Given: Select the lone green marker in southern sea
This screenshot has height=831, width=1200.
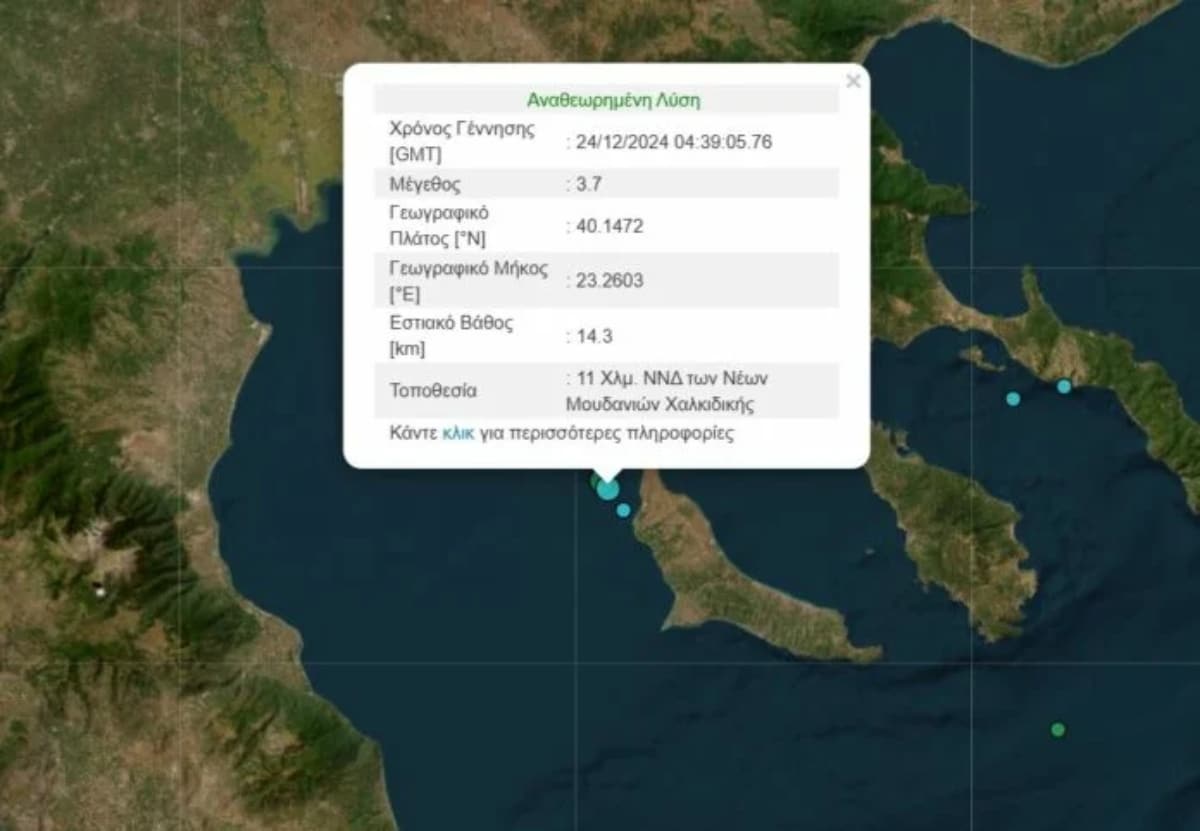Looking at the screenshot, I should click(1058, 730).
